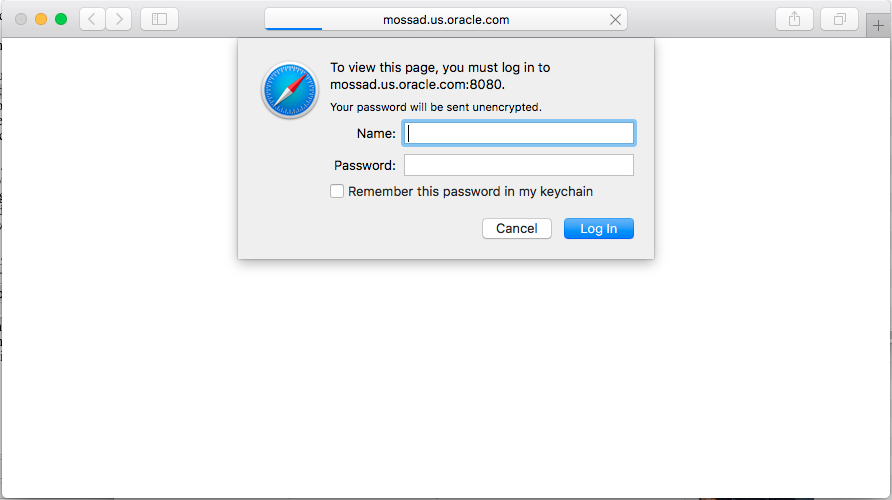Close the Safari window with red button
This screenshot has width=892, height=500.
click(21, 19)
